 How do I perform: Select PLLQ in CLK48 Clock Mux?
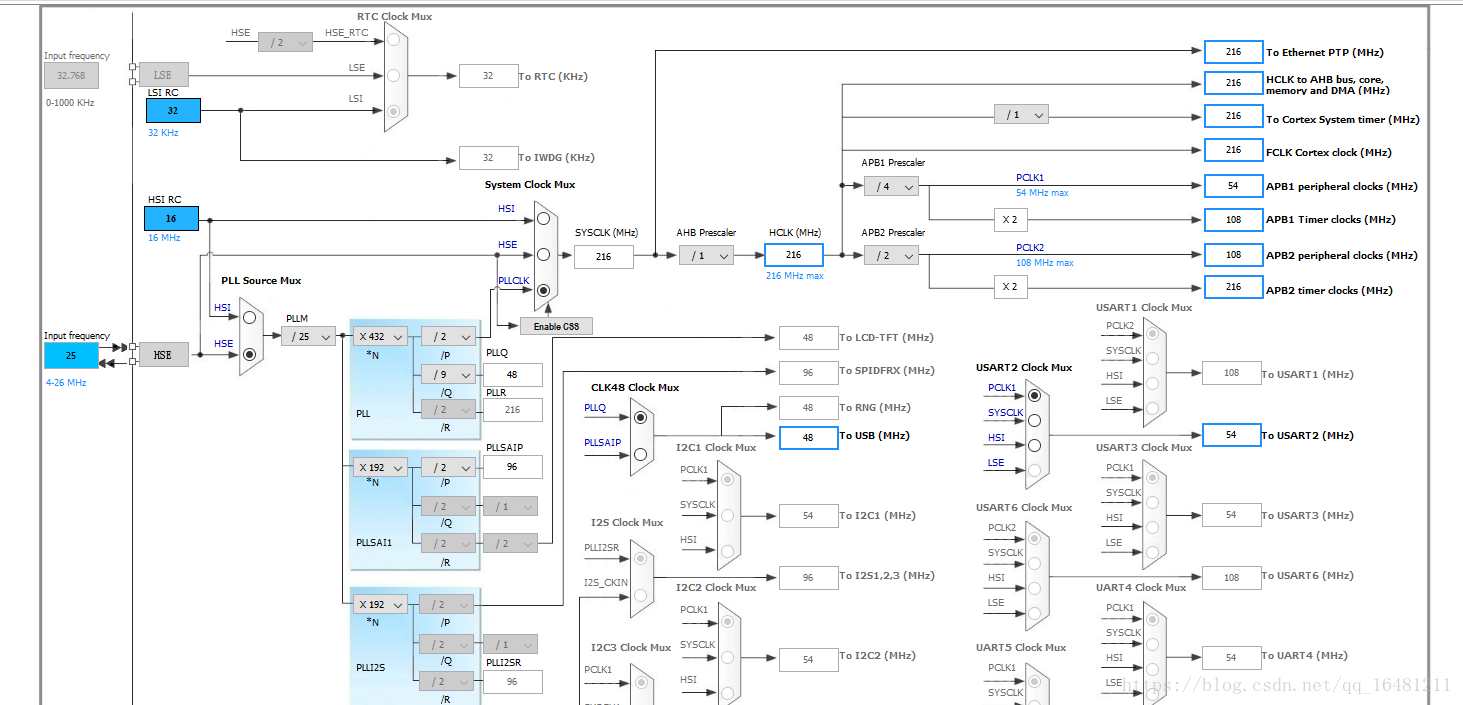[x=640, y=417]
